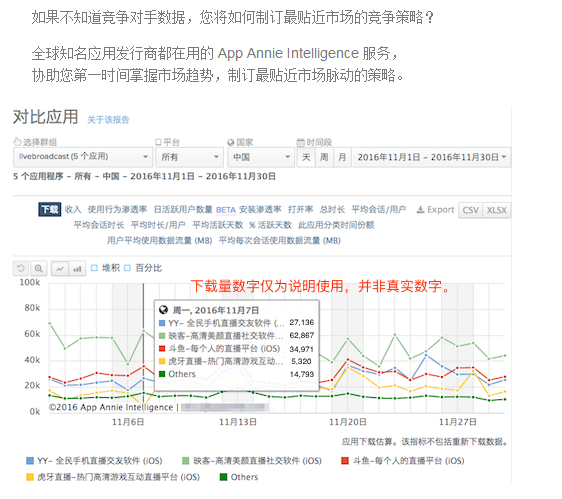
Task: Export data as CSV
Action: [x=471, y=210]
